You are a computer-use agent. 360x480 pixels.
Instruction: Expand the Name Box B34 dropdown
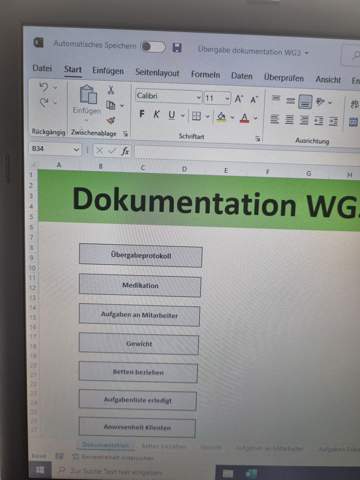[76, 149]
